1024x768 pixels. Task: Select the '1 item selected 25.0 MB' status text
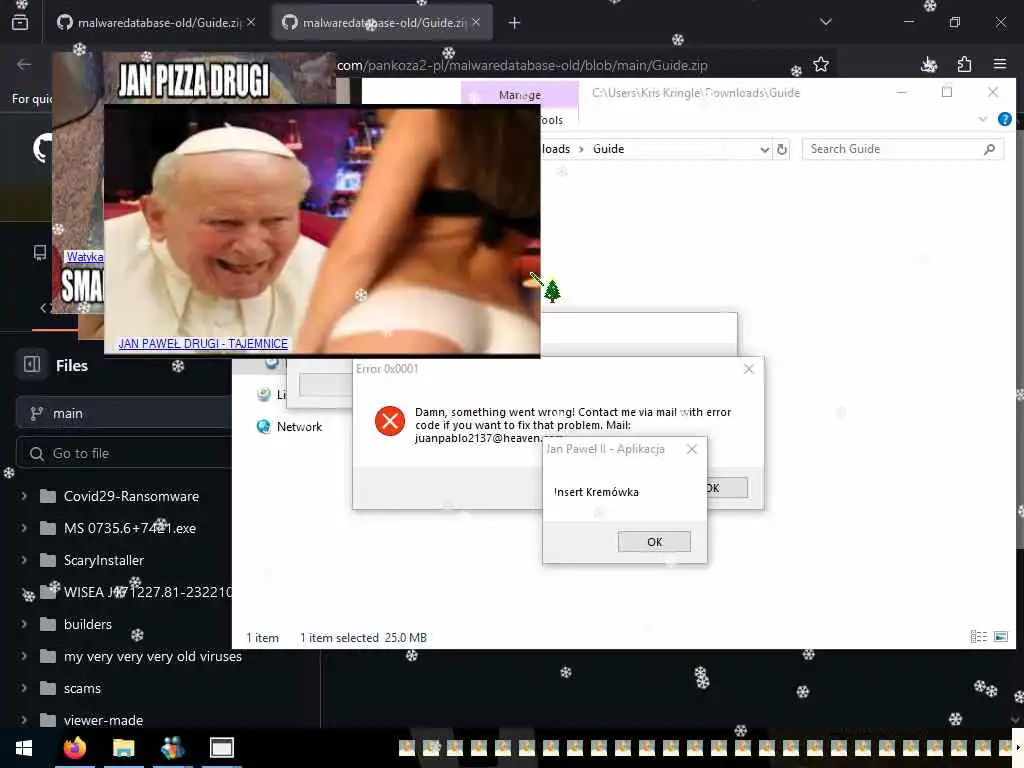363,638
